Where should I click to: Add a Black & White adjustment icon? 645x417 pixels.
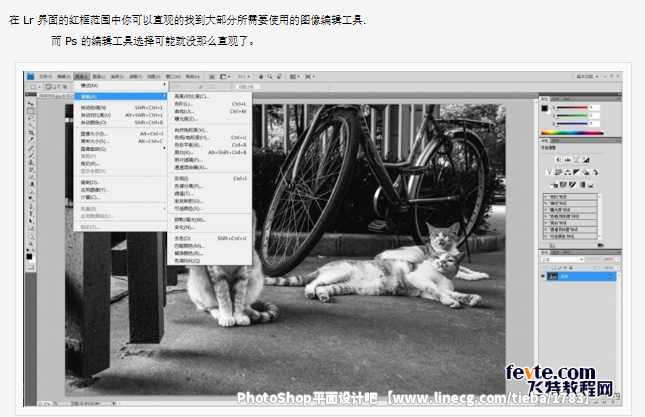577,172
